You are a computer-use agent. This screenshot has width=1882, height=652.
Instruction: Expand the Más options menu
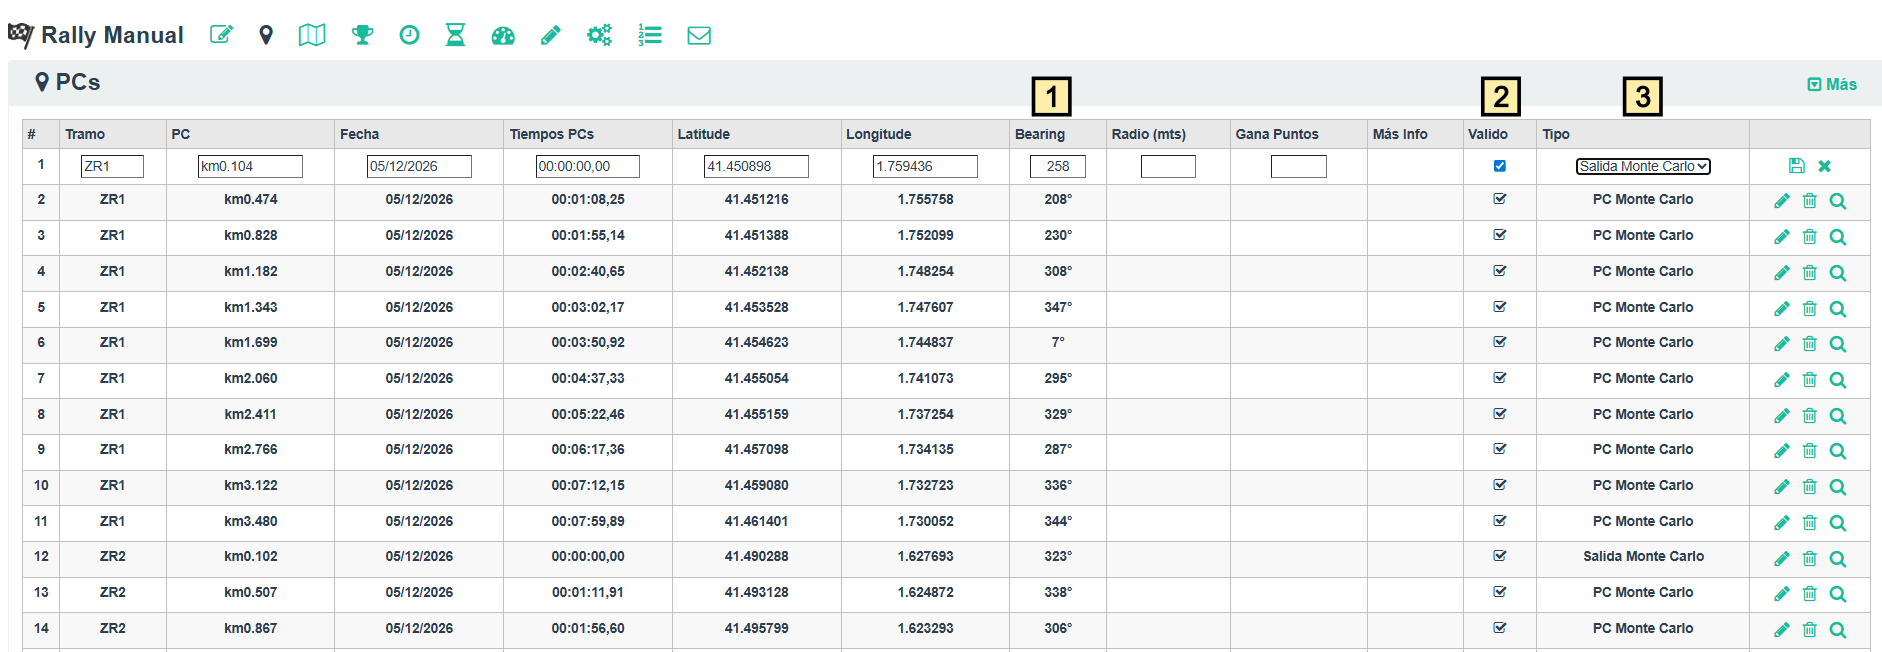[x=1832, y=84]
